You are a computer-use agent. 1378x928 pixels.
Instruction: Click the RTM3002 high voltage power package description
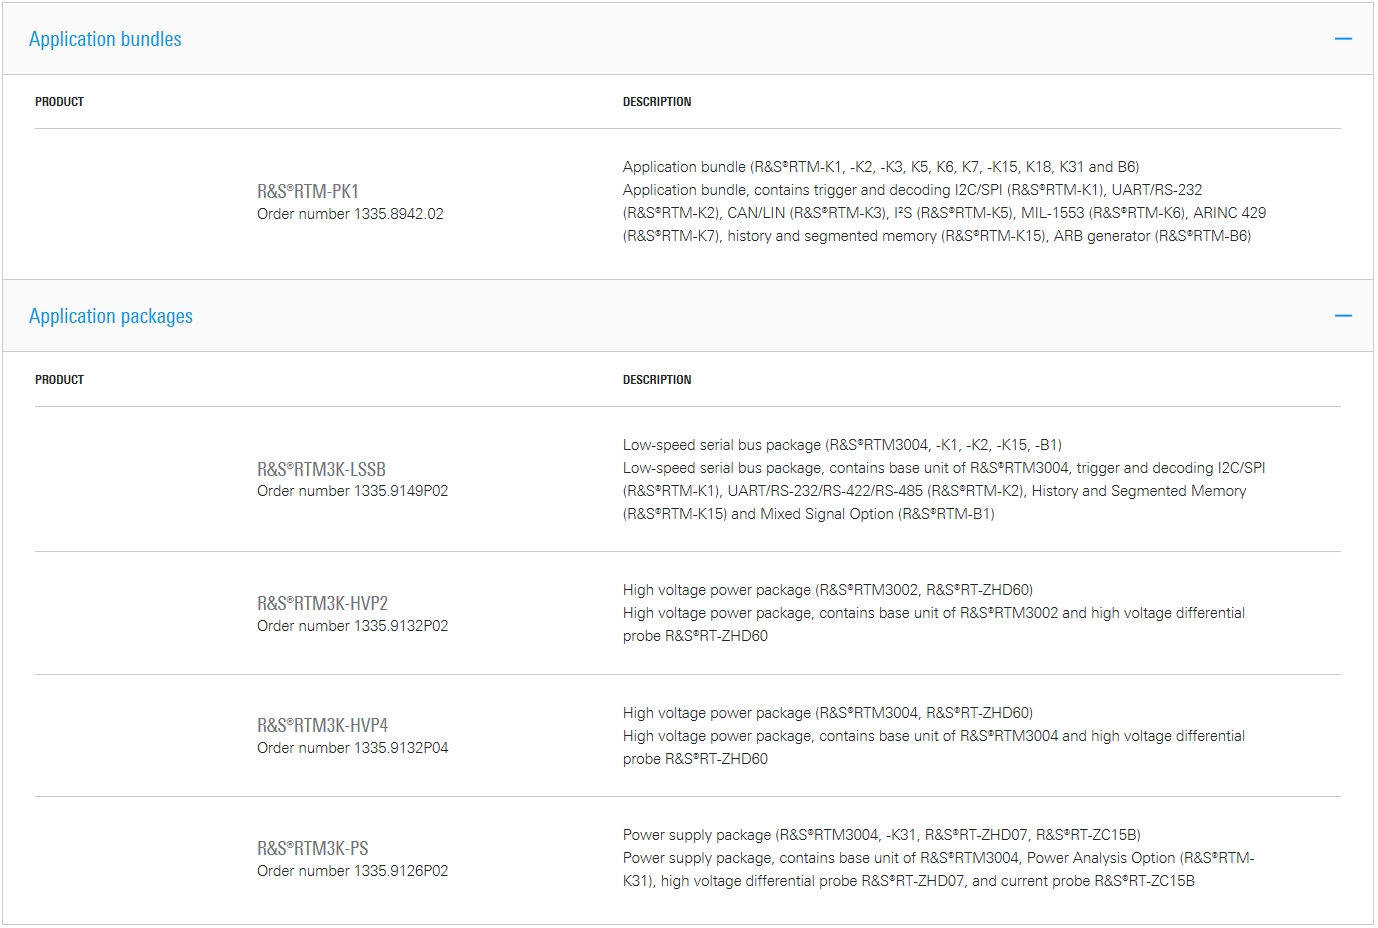point(934,613)
